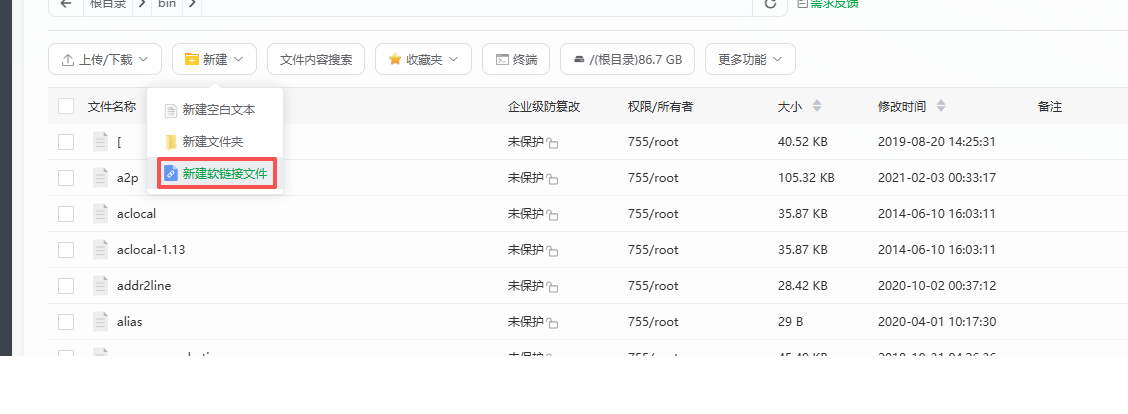Open the 上传/下载 dropdown
The height and width of the screenshot is (414, 1128).
[x=105, y=60]
